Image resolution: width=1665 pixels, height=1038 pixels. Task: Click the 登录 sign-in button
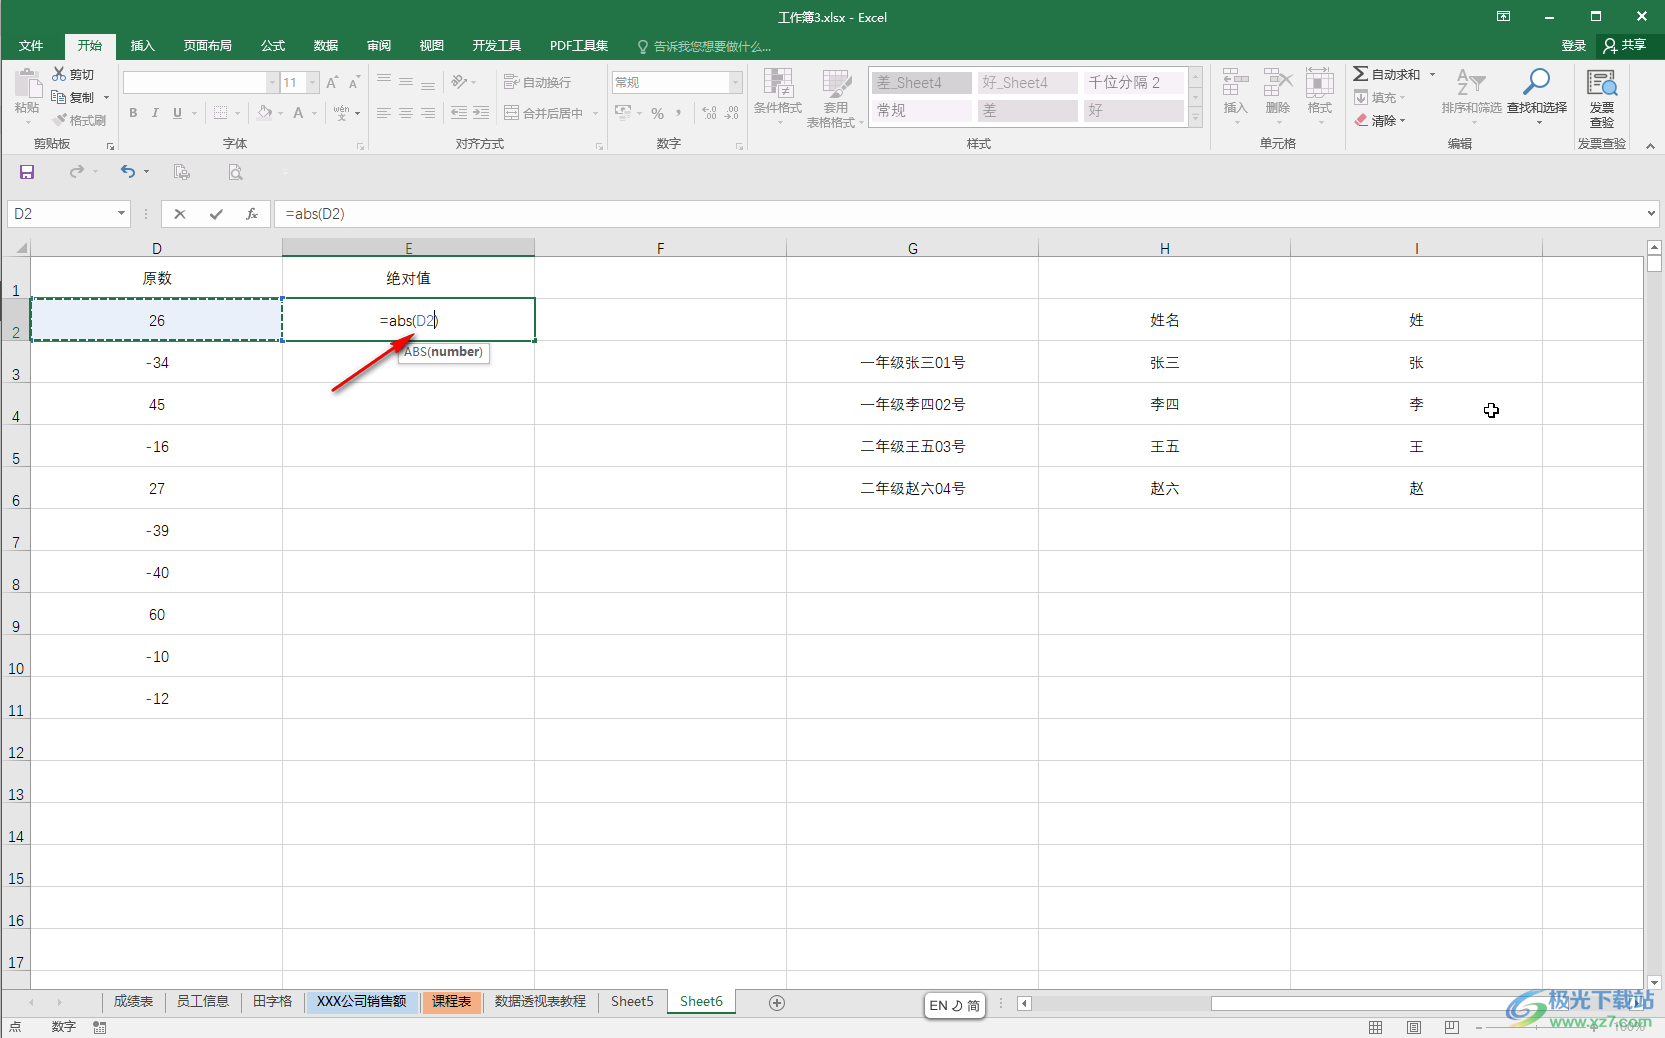[x=1574, y=46]
